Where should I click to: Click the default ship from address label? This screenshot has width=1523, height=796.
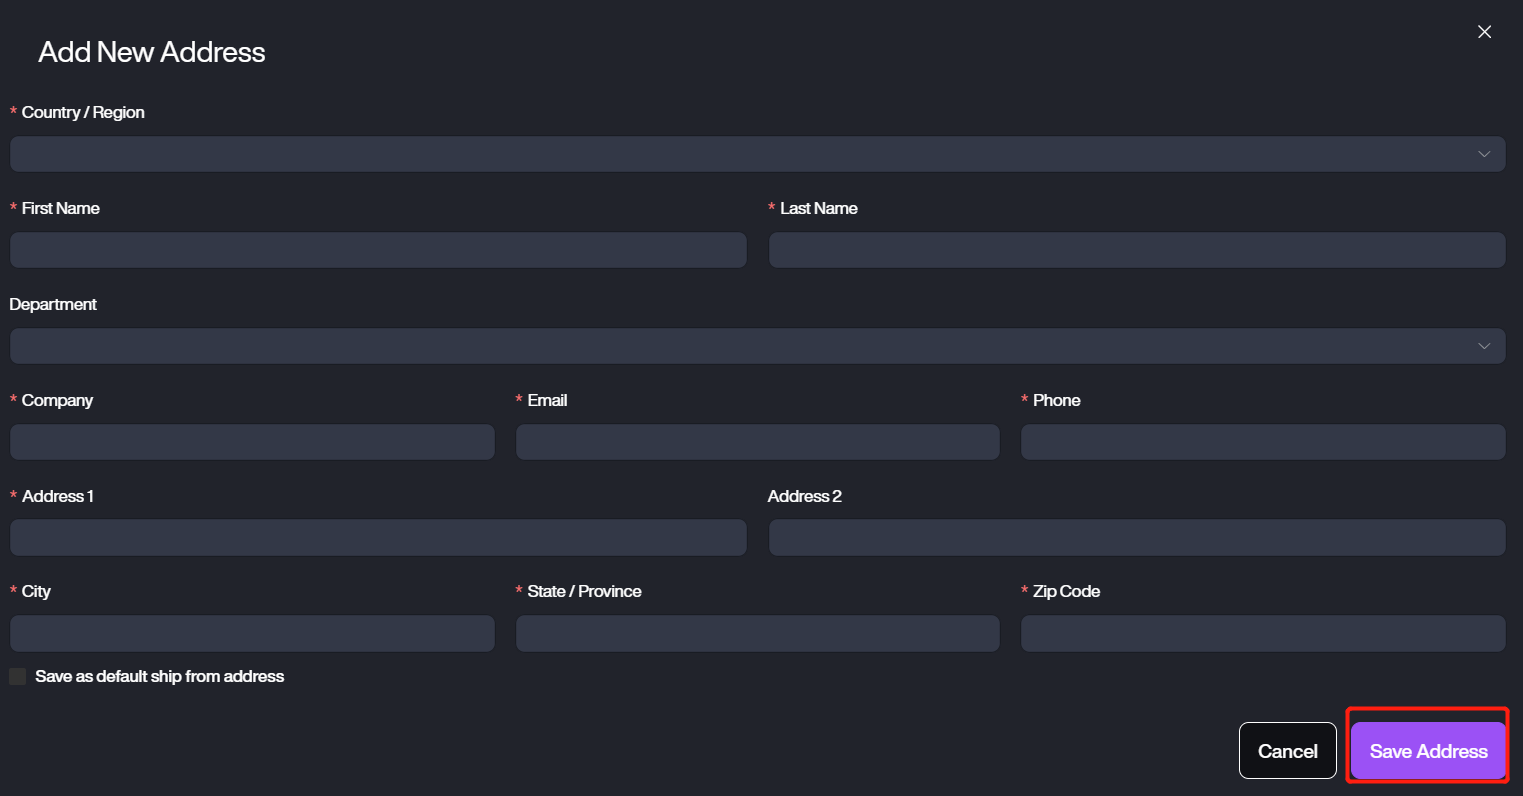tap(160, 677)
